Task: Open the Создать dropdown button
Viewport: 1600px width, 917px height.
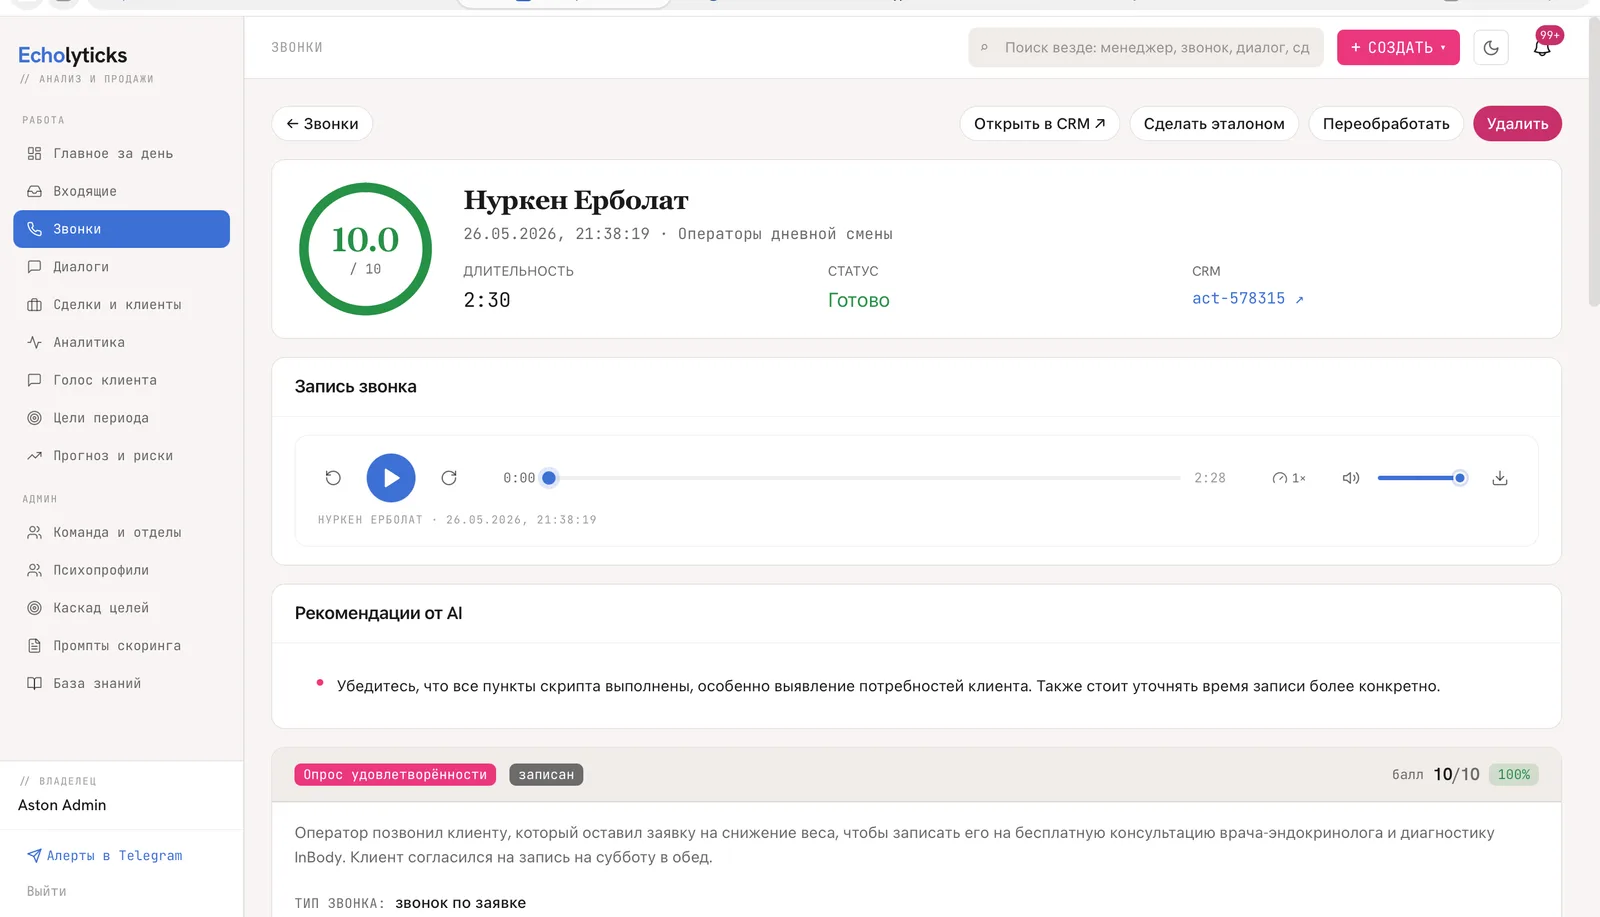Action: 1398,47
